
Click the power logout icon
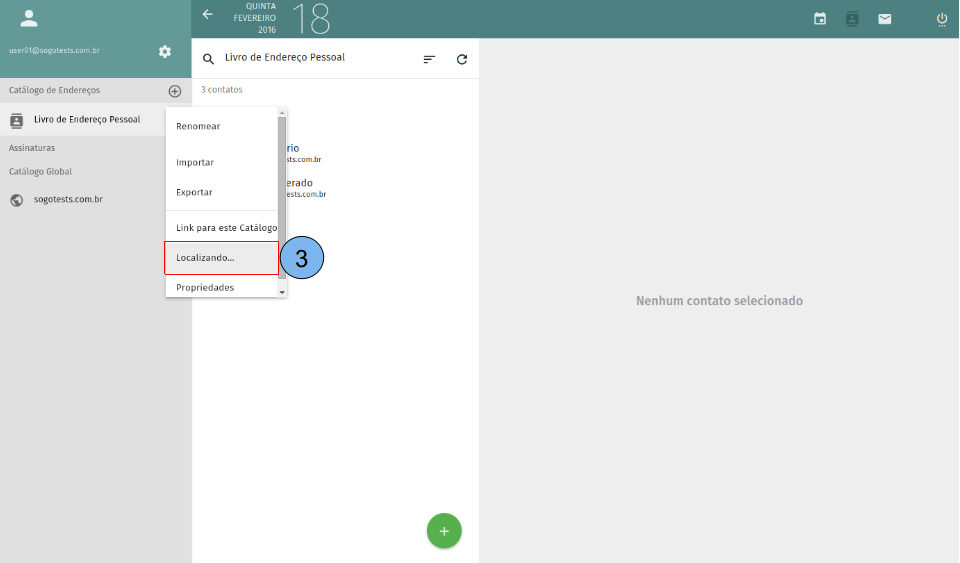click(942, 19)
